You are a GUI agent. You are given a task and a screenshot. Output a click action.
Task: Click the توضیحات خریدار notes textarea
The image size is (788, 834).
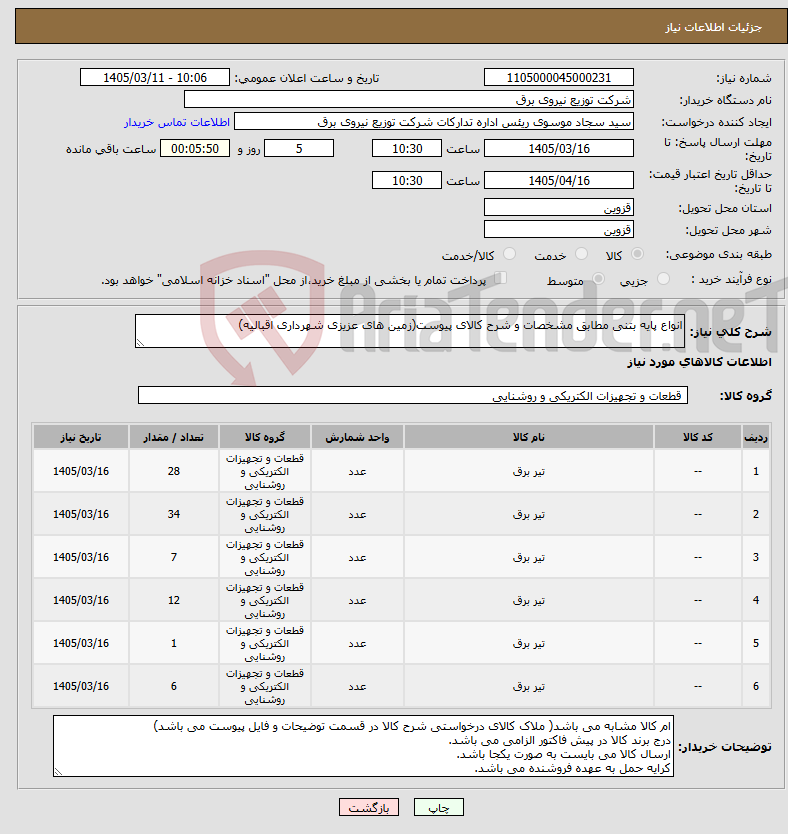tap(363, 746)
